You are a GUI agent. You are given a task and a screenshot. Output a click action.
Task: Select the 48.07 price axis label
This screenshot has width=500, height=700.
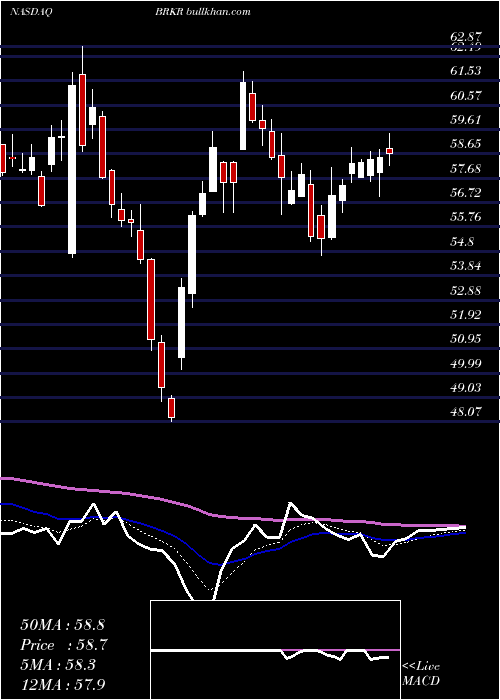click(467, 412)
